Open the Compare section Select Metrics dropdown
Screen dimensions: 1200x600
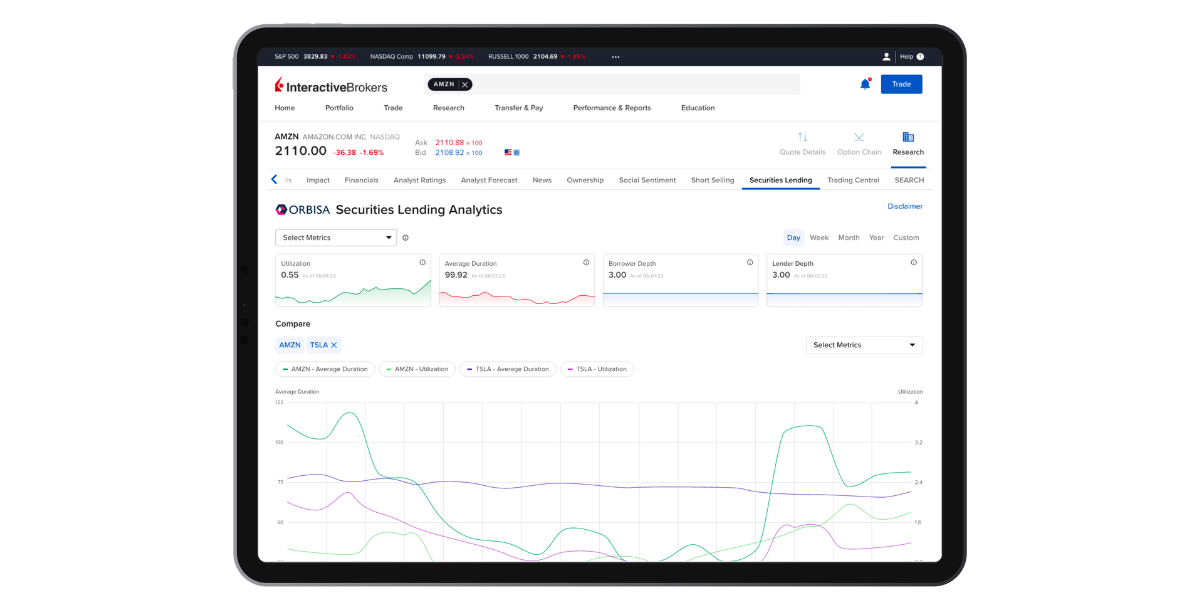(864, 344)
